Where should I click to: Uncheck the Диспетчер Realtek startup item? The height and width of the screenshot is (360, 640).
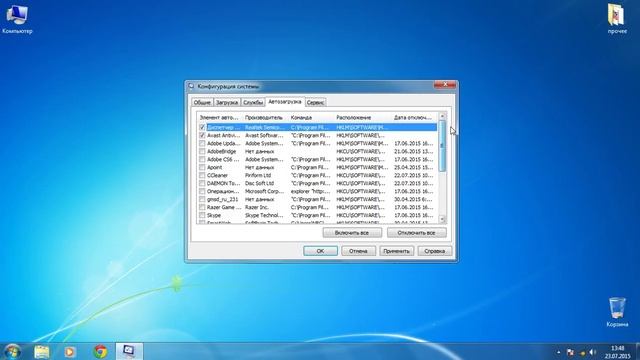coord(202,127)
